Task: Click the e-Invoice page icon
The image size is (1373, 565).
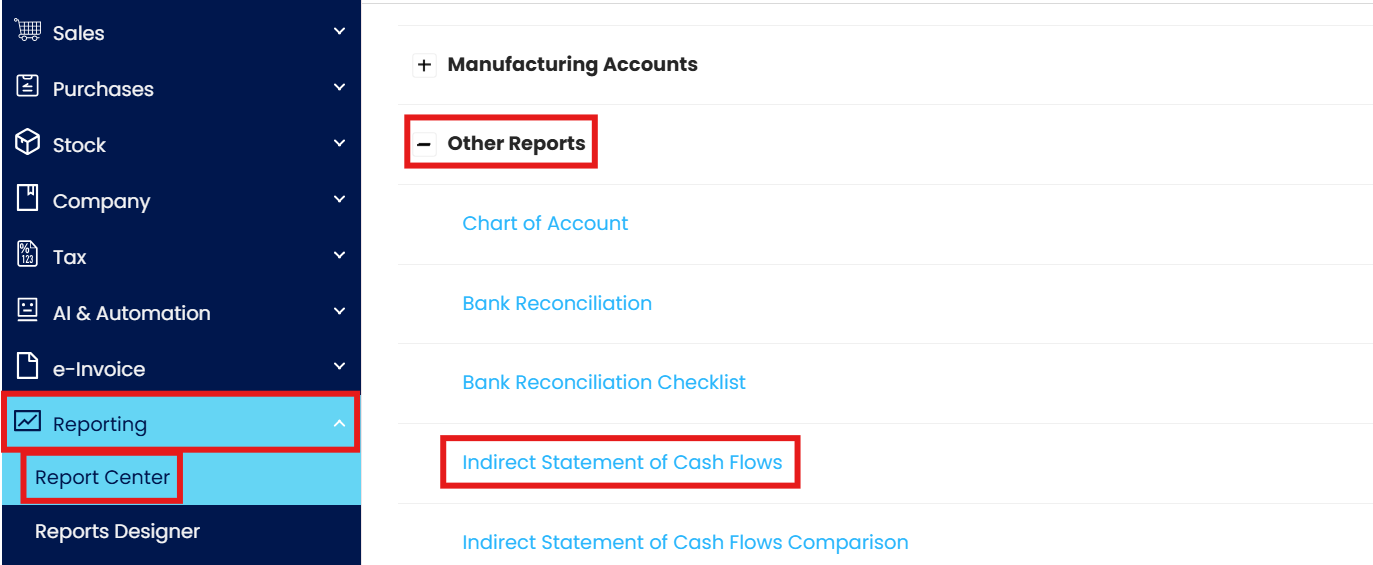Action: [x=27, y=367]
